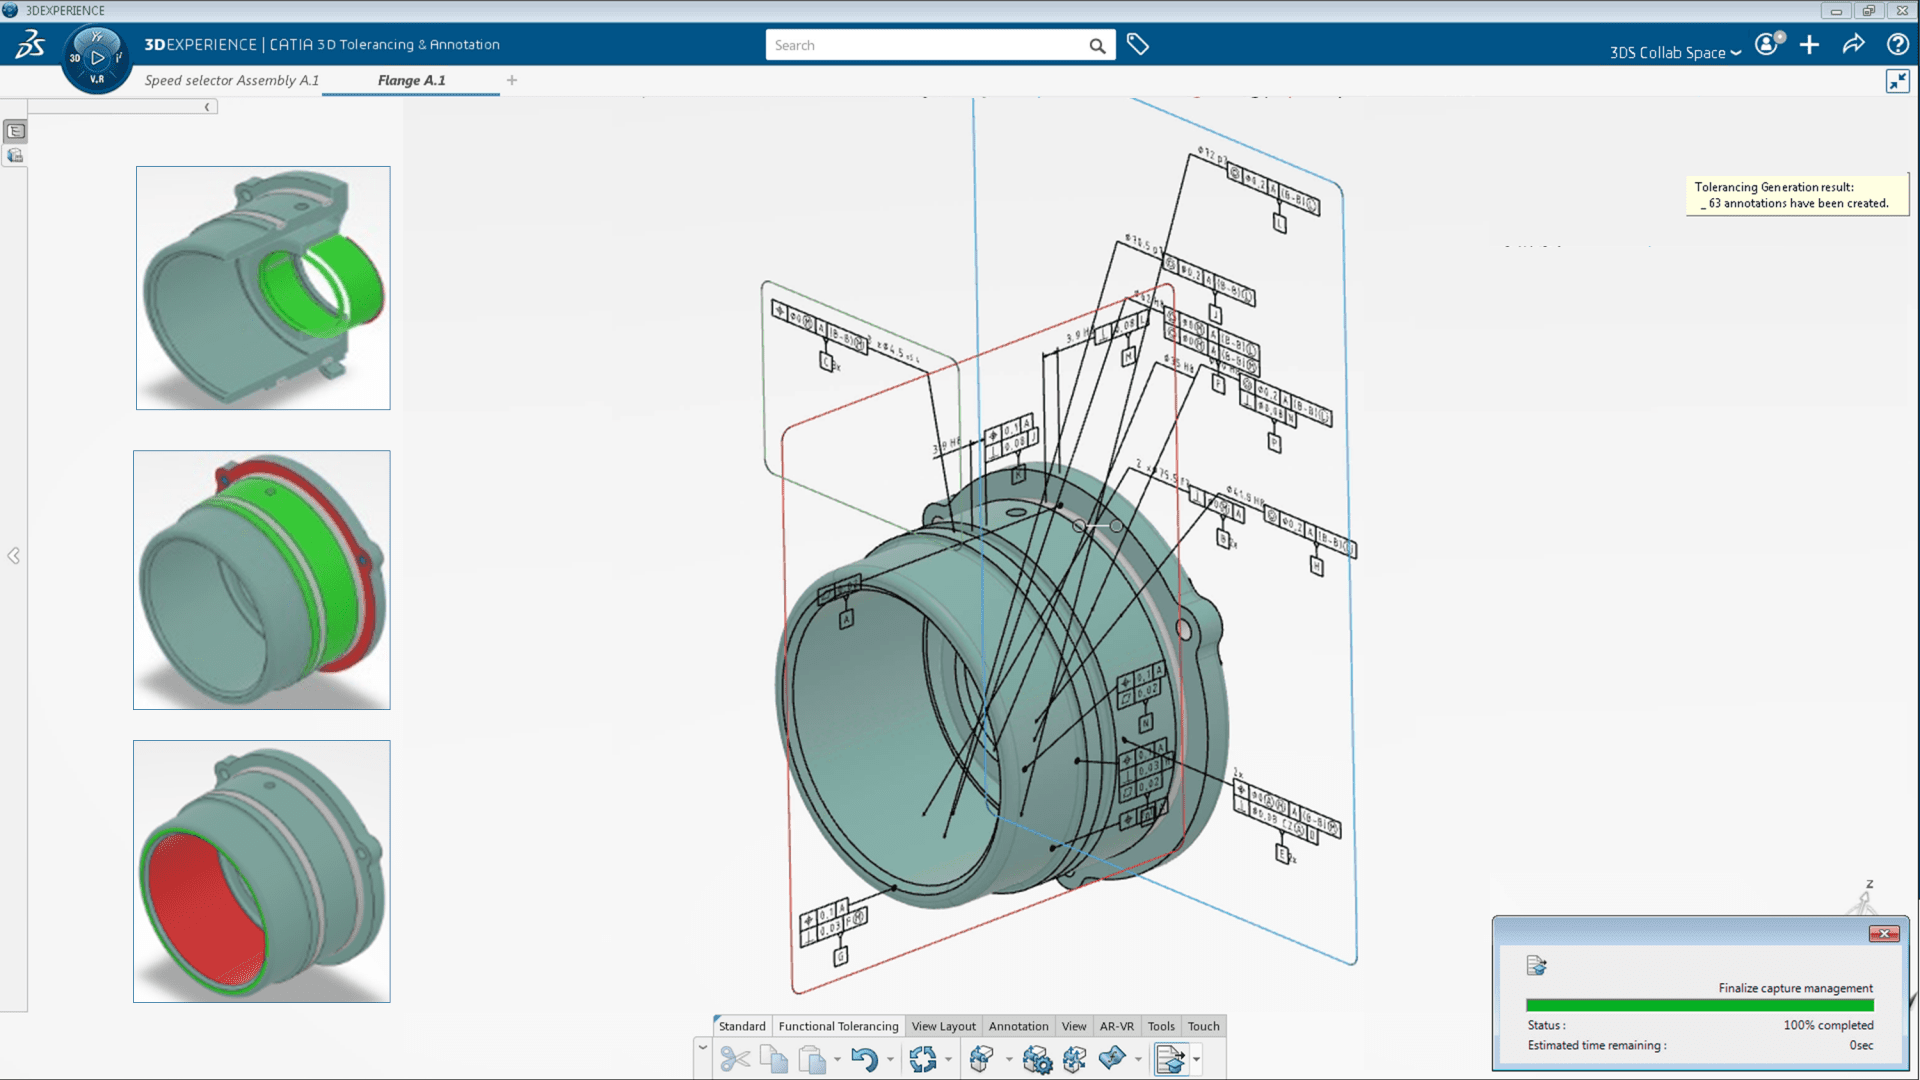This screenshot has height=1080, width=1920.
Task: Click the Functional Tolerancing tab
Action: coord(837,1026)
